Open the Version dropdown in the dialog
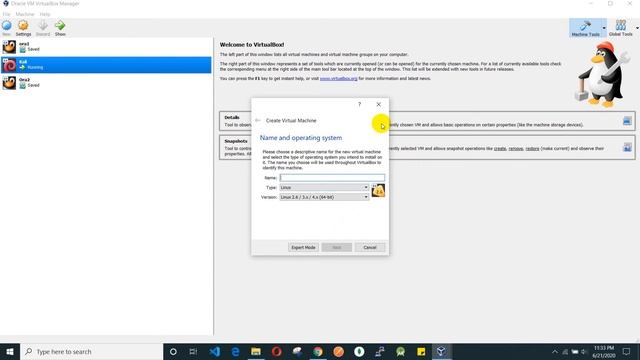The image size is (640, 360). [324, 197]
